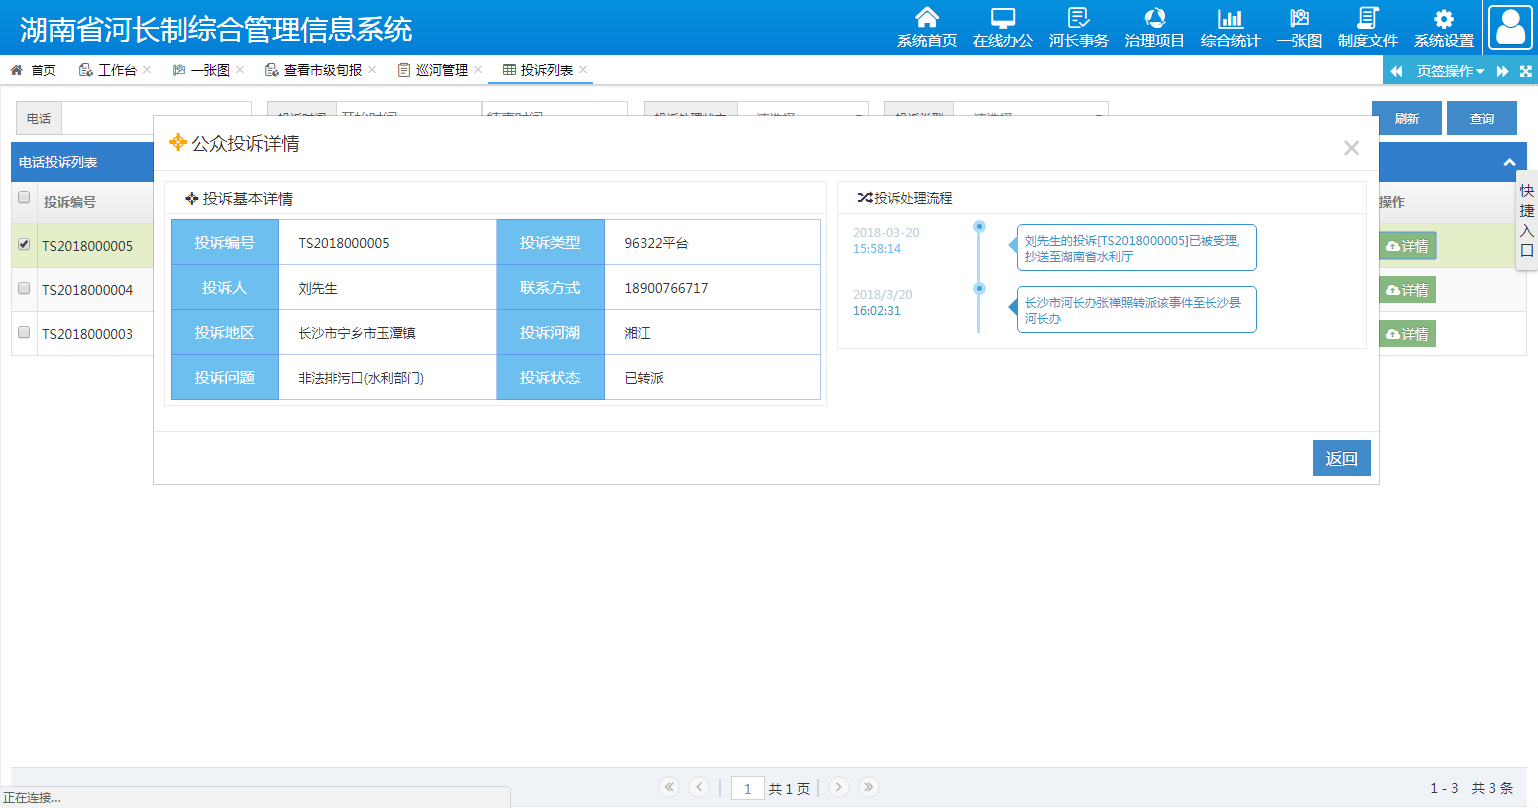This screenshot has height=808, width=1538.
Task: Toggle the select-all checkbox in header
Action: click(24, 198)
